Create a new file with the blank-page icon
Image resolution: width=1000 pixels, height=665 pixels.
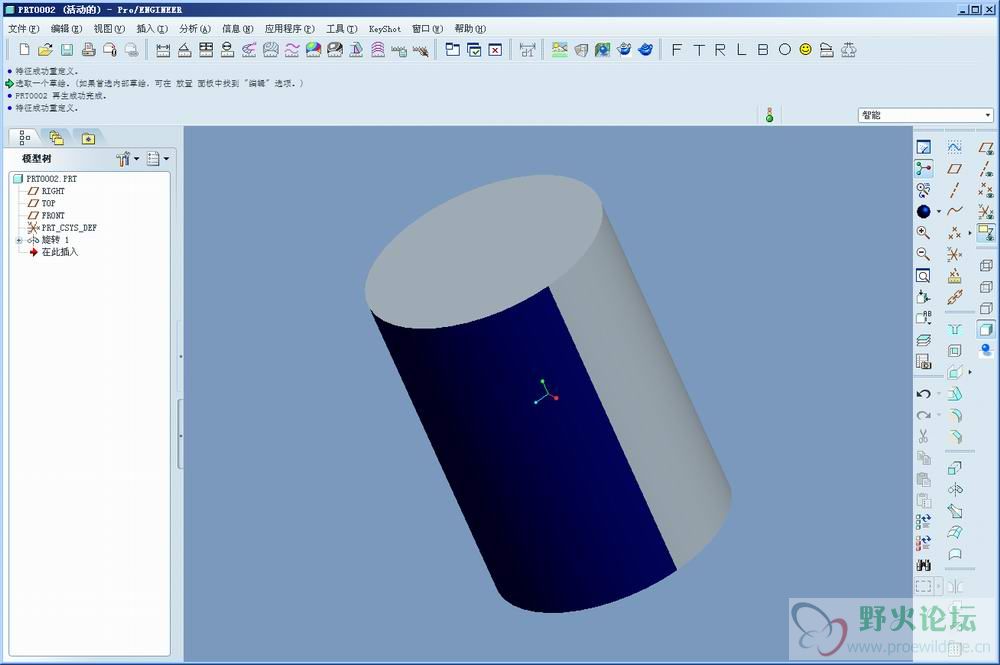pos(24,50)
